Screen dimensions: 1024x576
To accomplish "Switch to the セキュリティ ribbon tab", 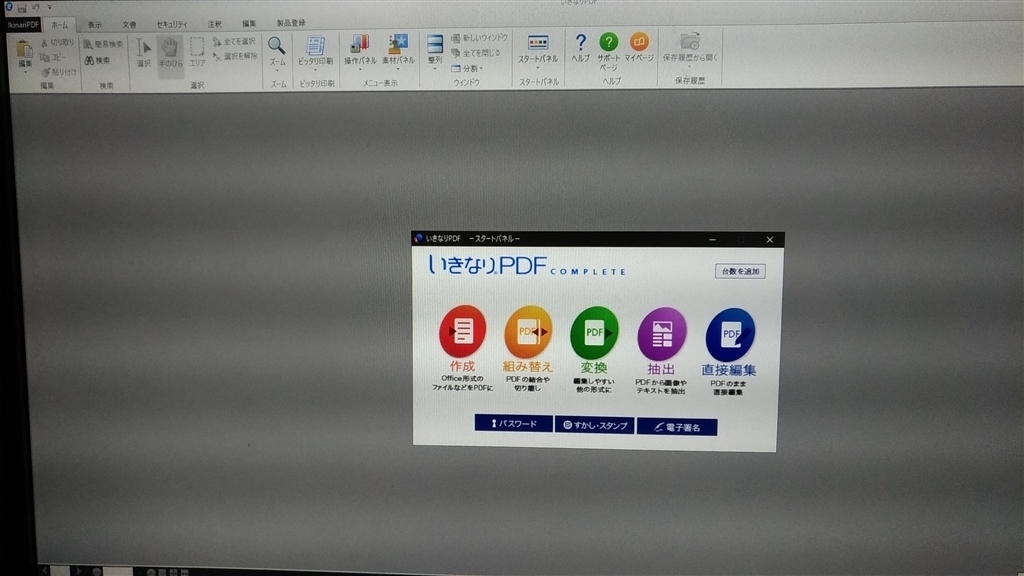I will point(172,23).
